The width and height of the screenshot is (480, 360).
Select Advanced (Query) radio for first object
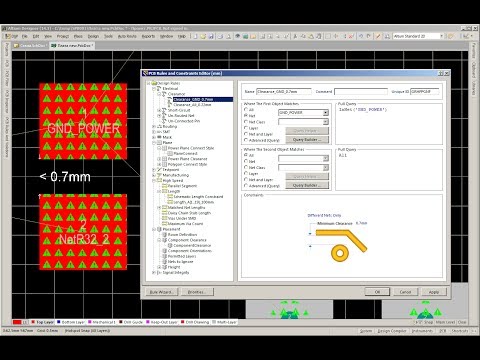246,140
